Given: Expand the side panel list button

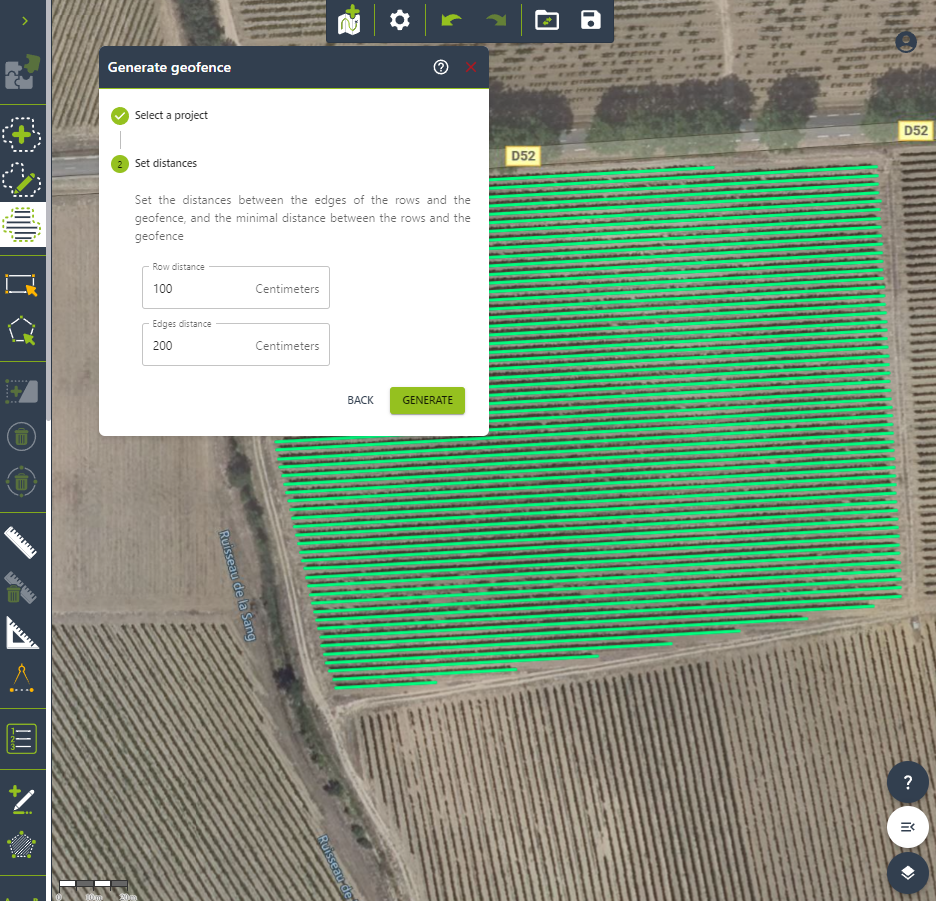Looking at the screenshot, I should tap(907, 827).
